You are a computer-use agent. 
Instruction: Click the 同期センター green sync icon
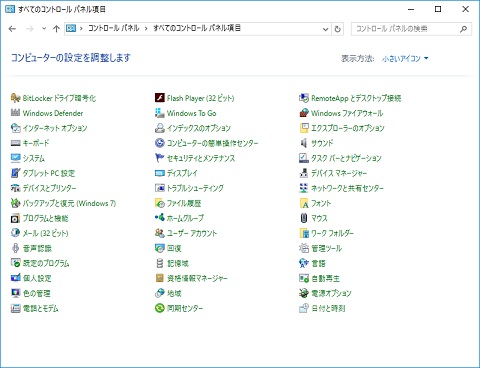coord(160,308)
